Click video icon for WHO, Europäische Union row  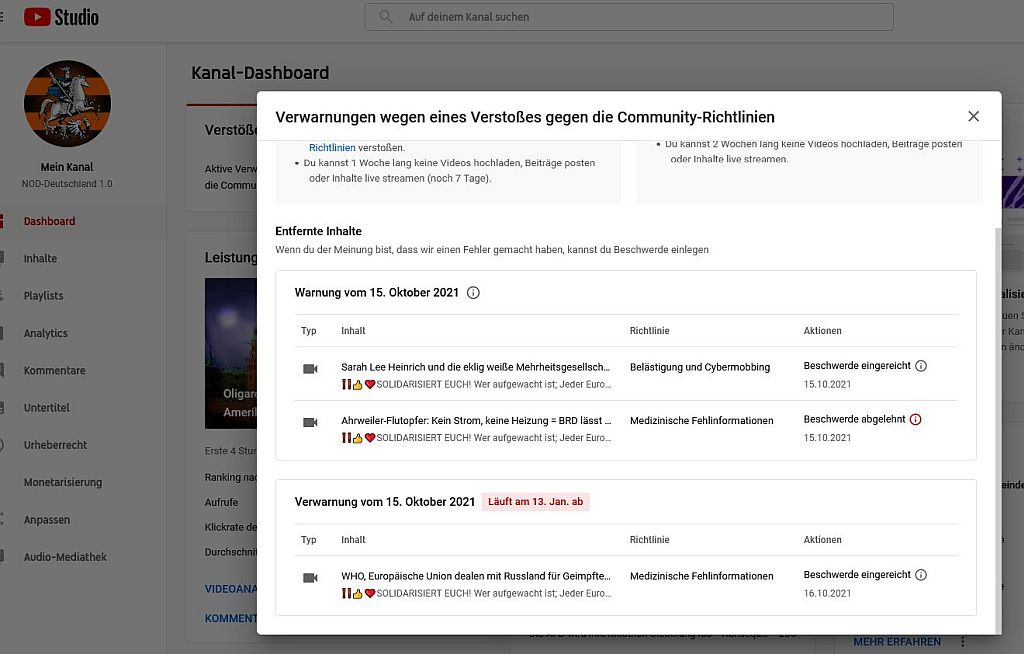[x=310, y=578]
